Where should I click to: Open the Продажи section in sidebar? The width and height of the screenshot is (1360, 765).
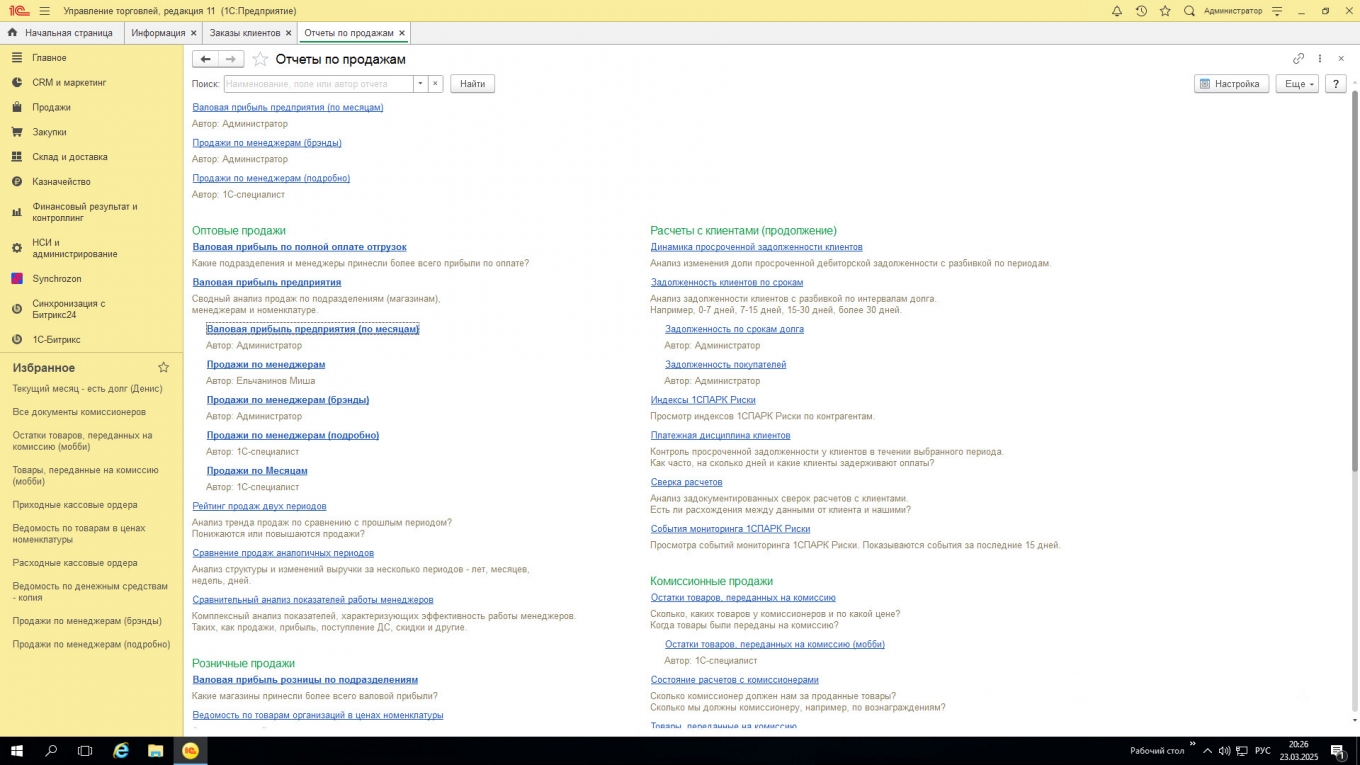click(x=51, y=107)
